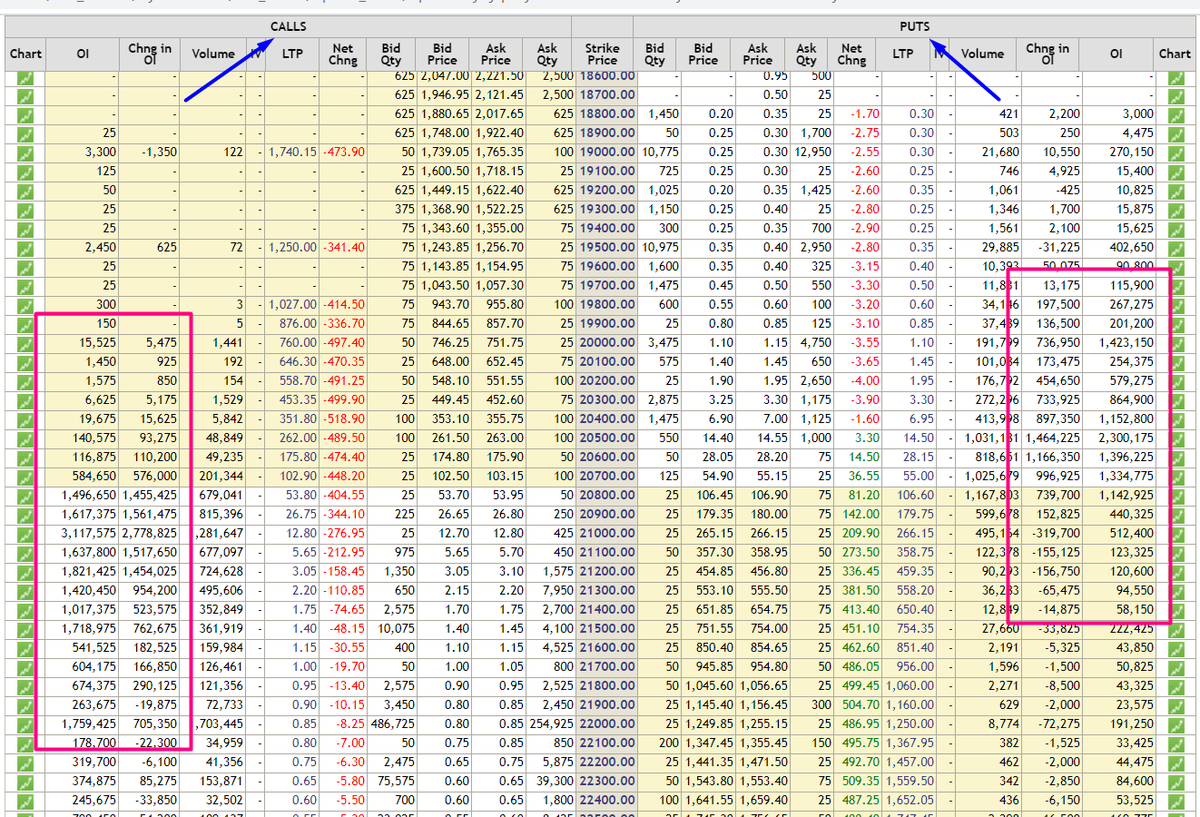
Task: Select the calls-side Volume column header
Action: pyautogui.click(x=213, y=53)
